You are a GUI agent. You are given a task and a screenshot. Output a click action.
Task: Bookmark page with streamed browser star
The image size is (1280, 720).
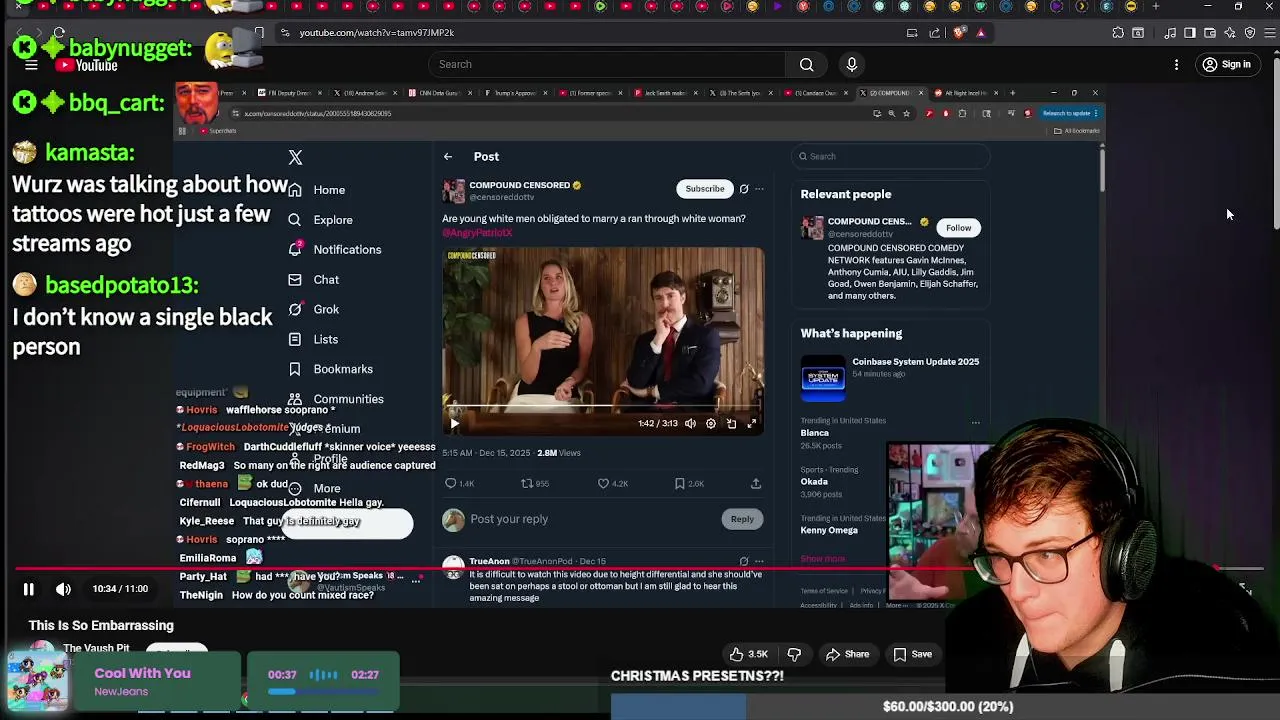(906, 113)
